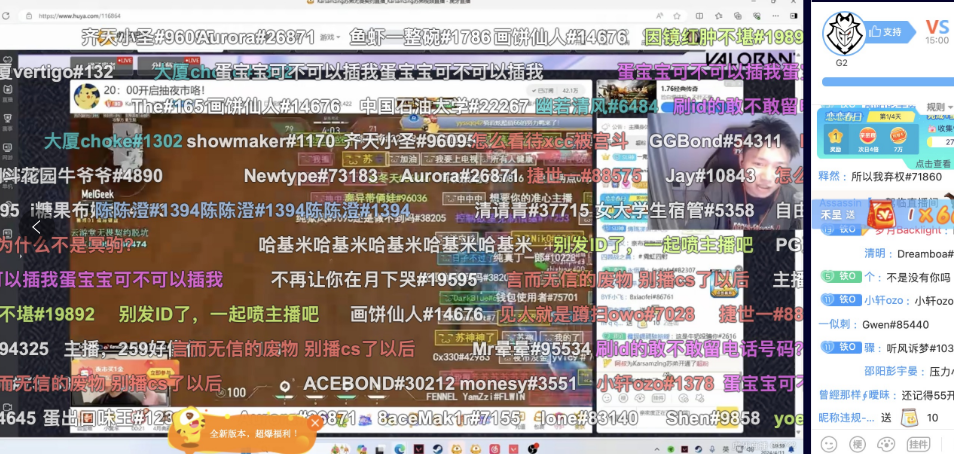Click the green 铁O level 5 badge
The width and height of the screenshot is (954, 454).
840,277
